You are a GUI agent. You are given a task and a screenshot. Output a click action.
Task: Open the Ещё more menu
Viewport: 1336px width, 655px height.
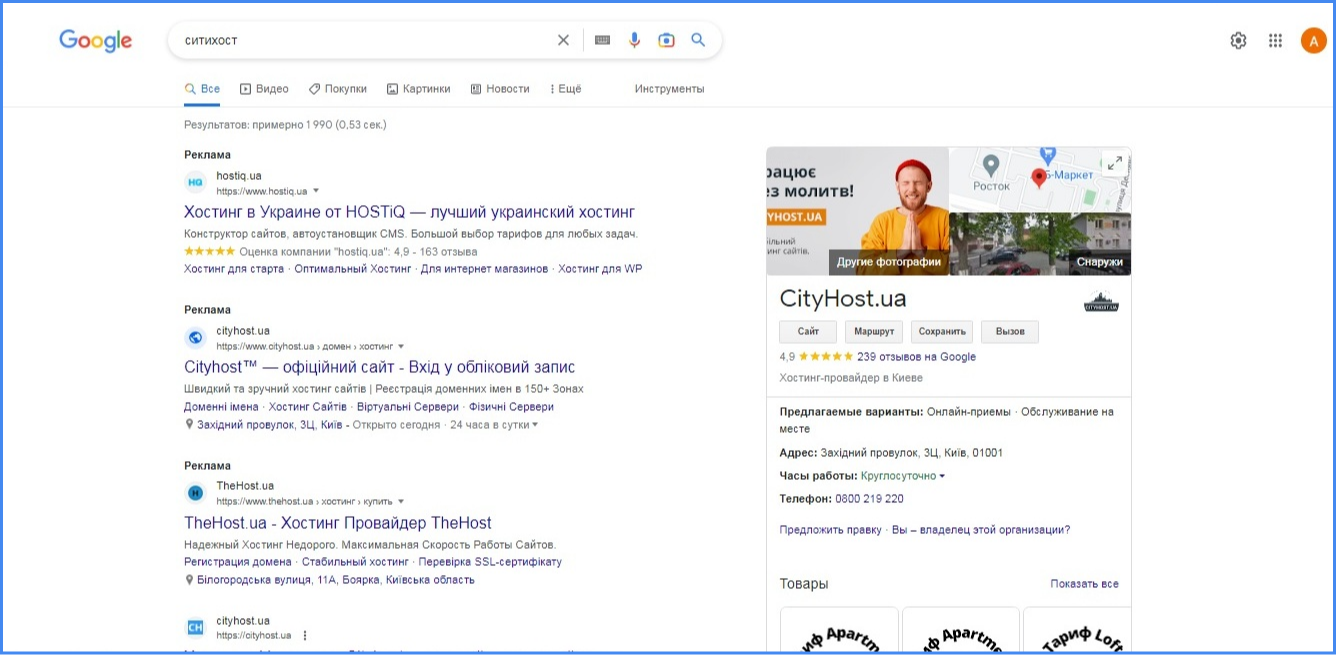click(565, 89)
